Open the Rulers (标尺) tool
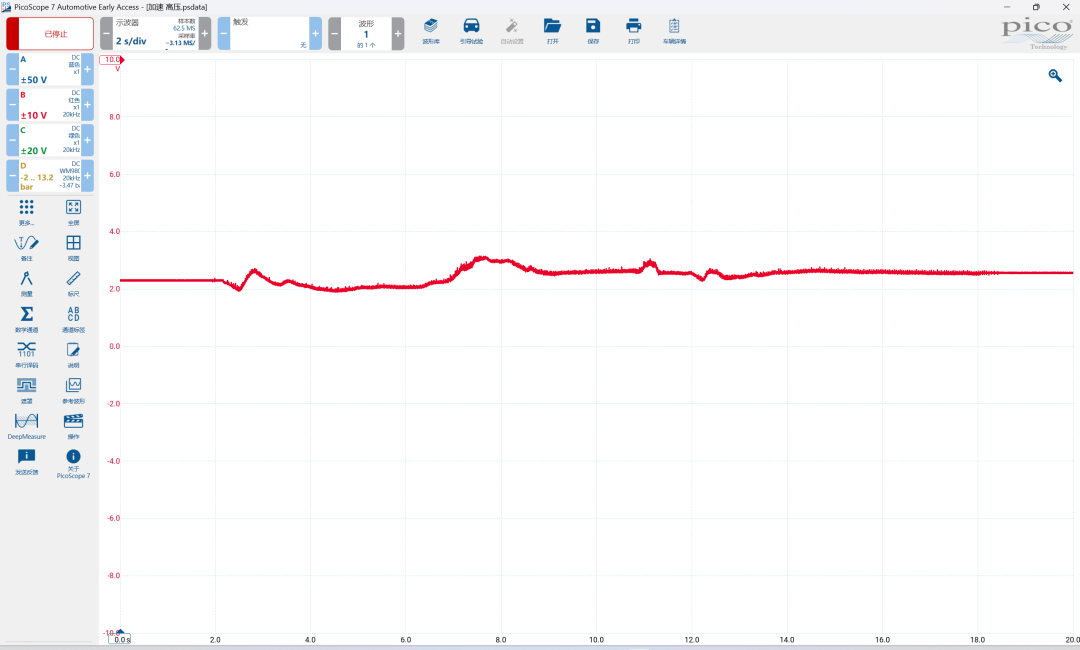1080x650 pixels. (73, 284)
